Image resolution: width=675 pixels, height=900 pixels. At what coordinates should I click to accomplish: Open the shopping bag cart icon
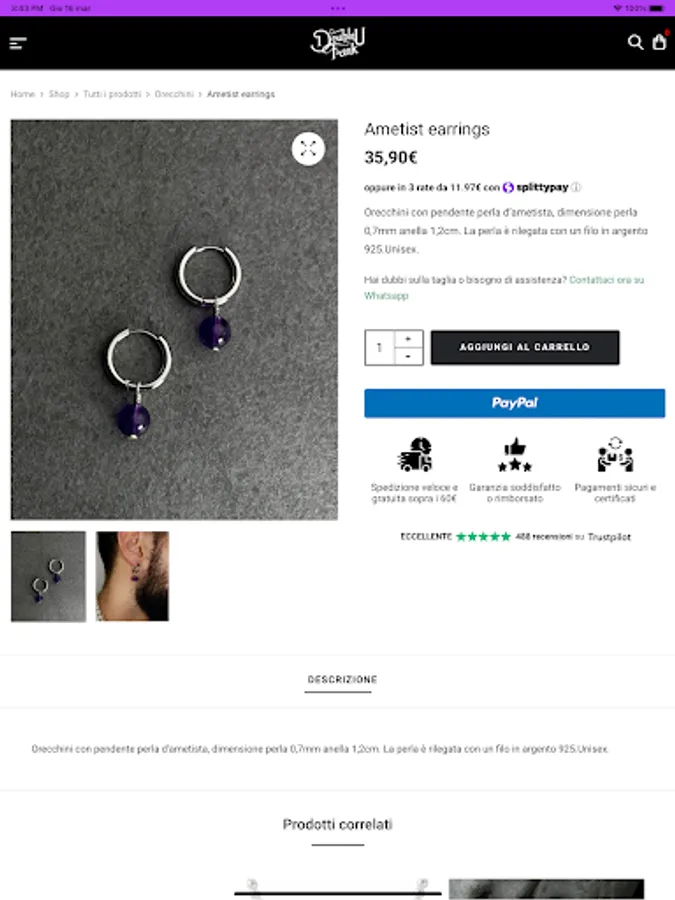pos(660,42)
